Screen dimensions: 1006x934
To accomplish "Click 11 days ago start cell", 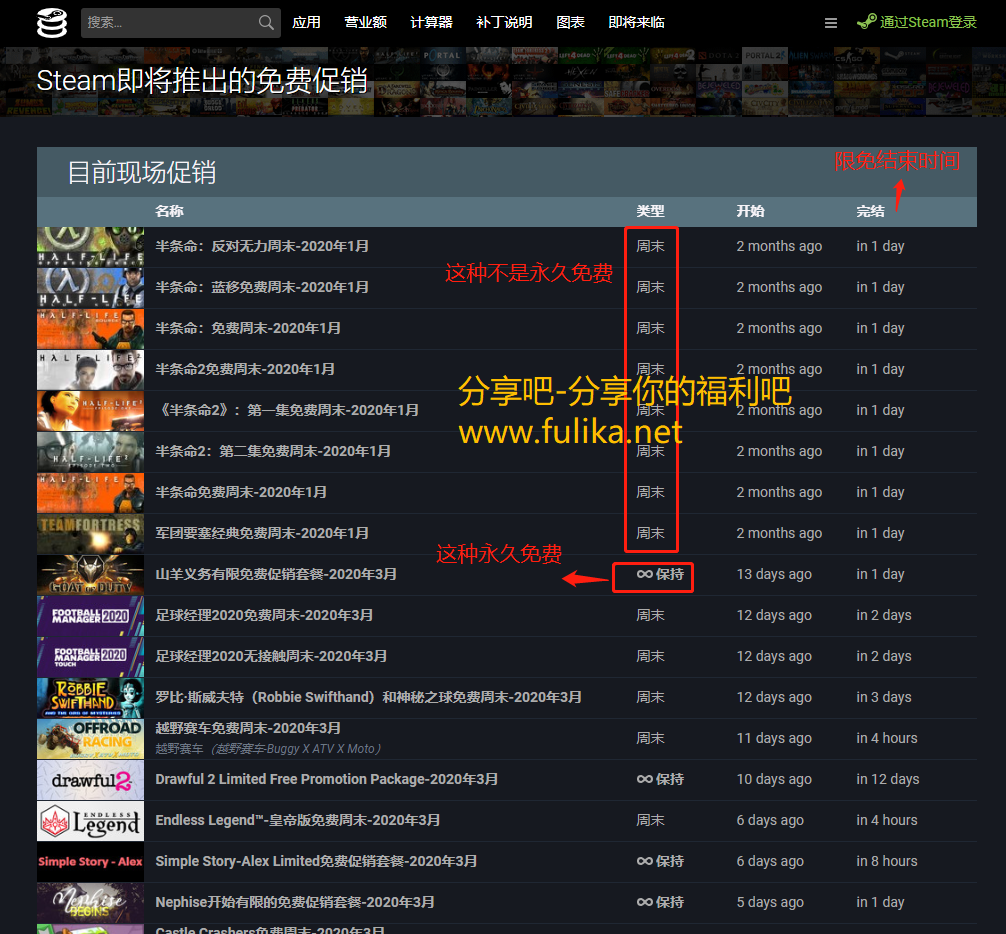I will point(774,739).
